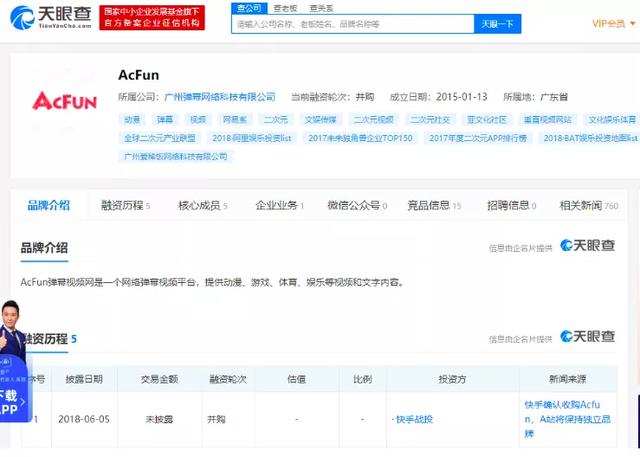The image size is (640, 457).
Task: Open the 融资历程 tab
Action: tap(124, 206)
